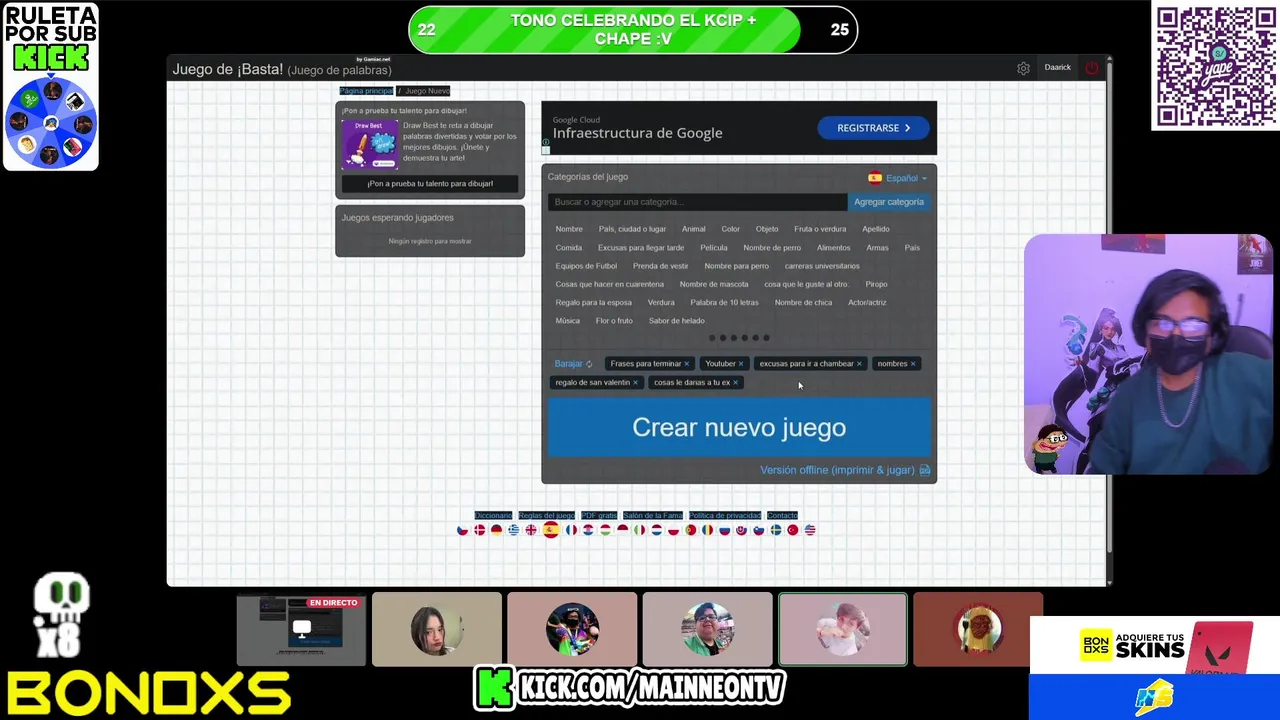Choose the Russian flag icon
Screen dimensions: 1280x720
point(725,530)
